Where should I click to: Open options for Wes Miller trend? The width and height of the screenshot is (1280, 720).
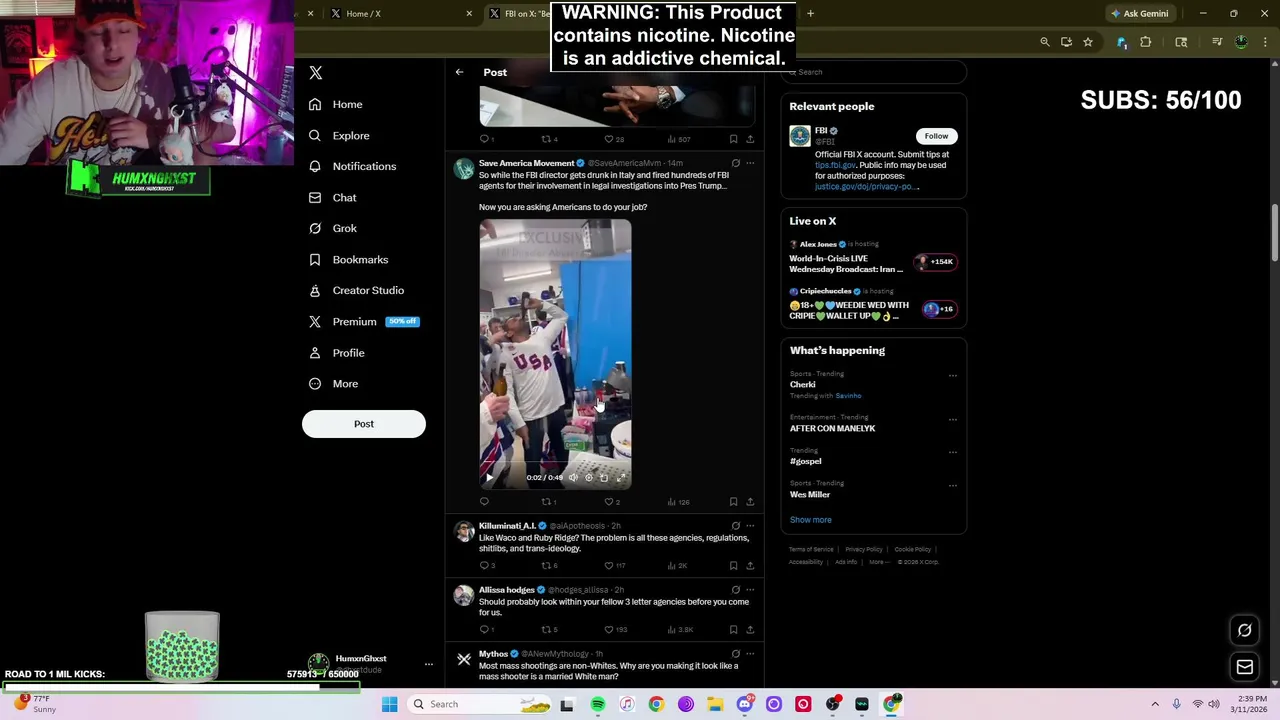pyautogui.click(x=952, y=485)
